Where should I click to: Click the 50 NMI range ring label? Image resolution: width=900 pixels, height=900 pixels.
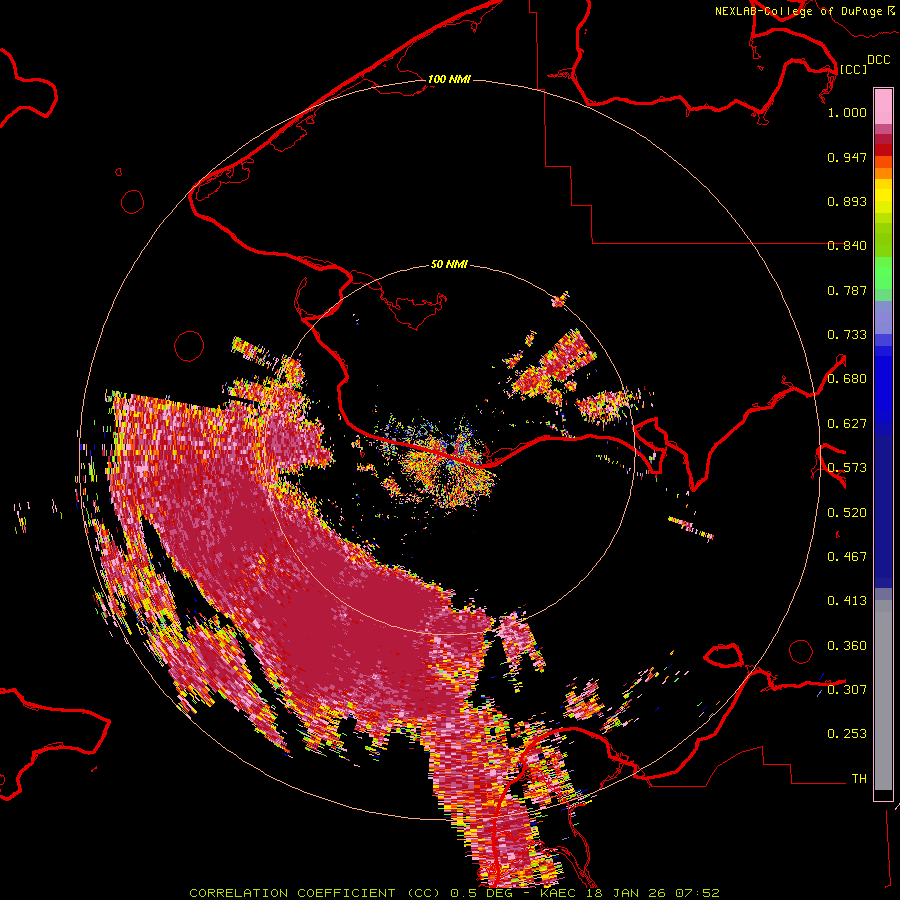pos(449,265)
